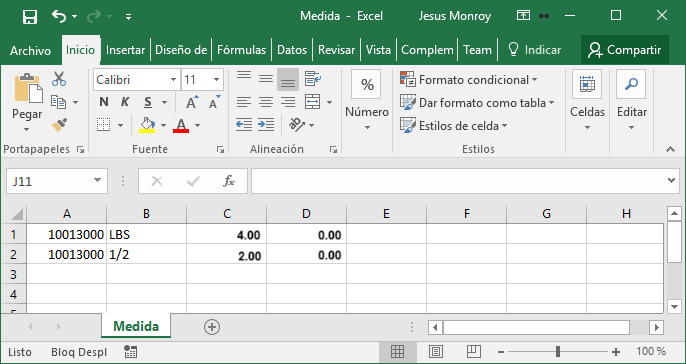Open the Team tab
The image size is (686, 364).
(477, 50)
